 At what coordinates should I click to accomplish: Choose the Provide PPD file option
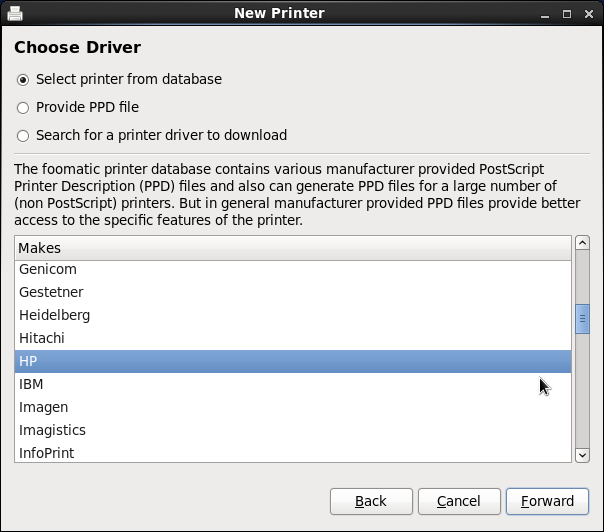[x=23, y=107]
